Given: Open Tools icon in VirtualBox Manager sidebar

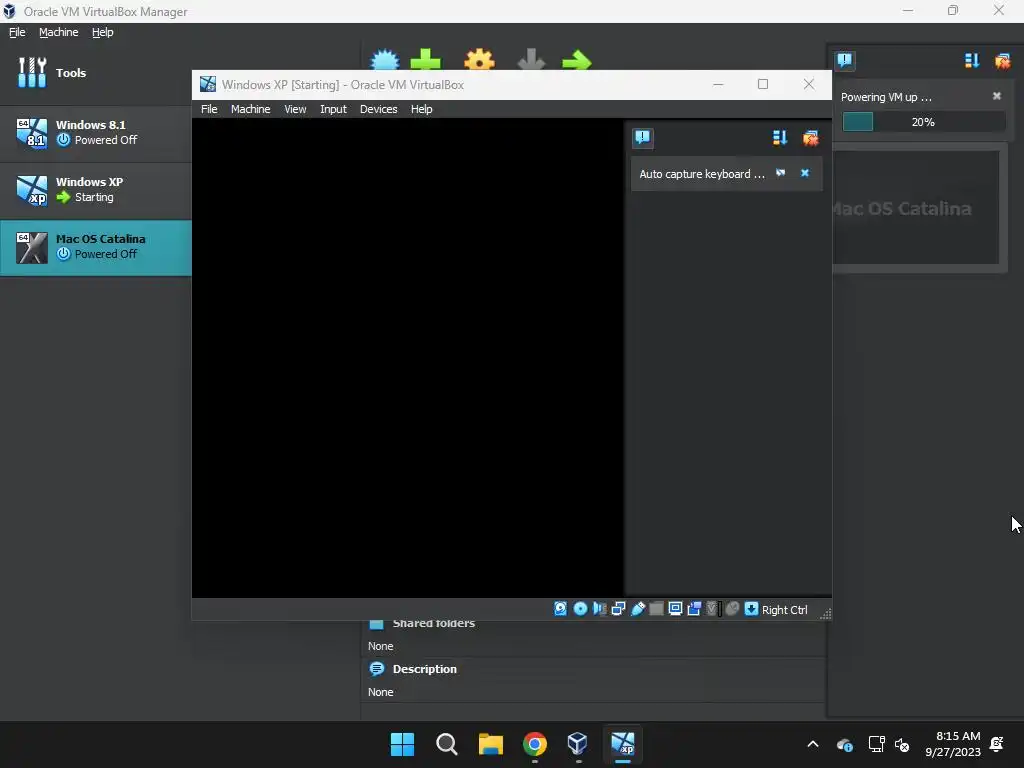Looking at the screenshot, I should pyautogui.click(x=32, y=72).
